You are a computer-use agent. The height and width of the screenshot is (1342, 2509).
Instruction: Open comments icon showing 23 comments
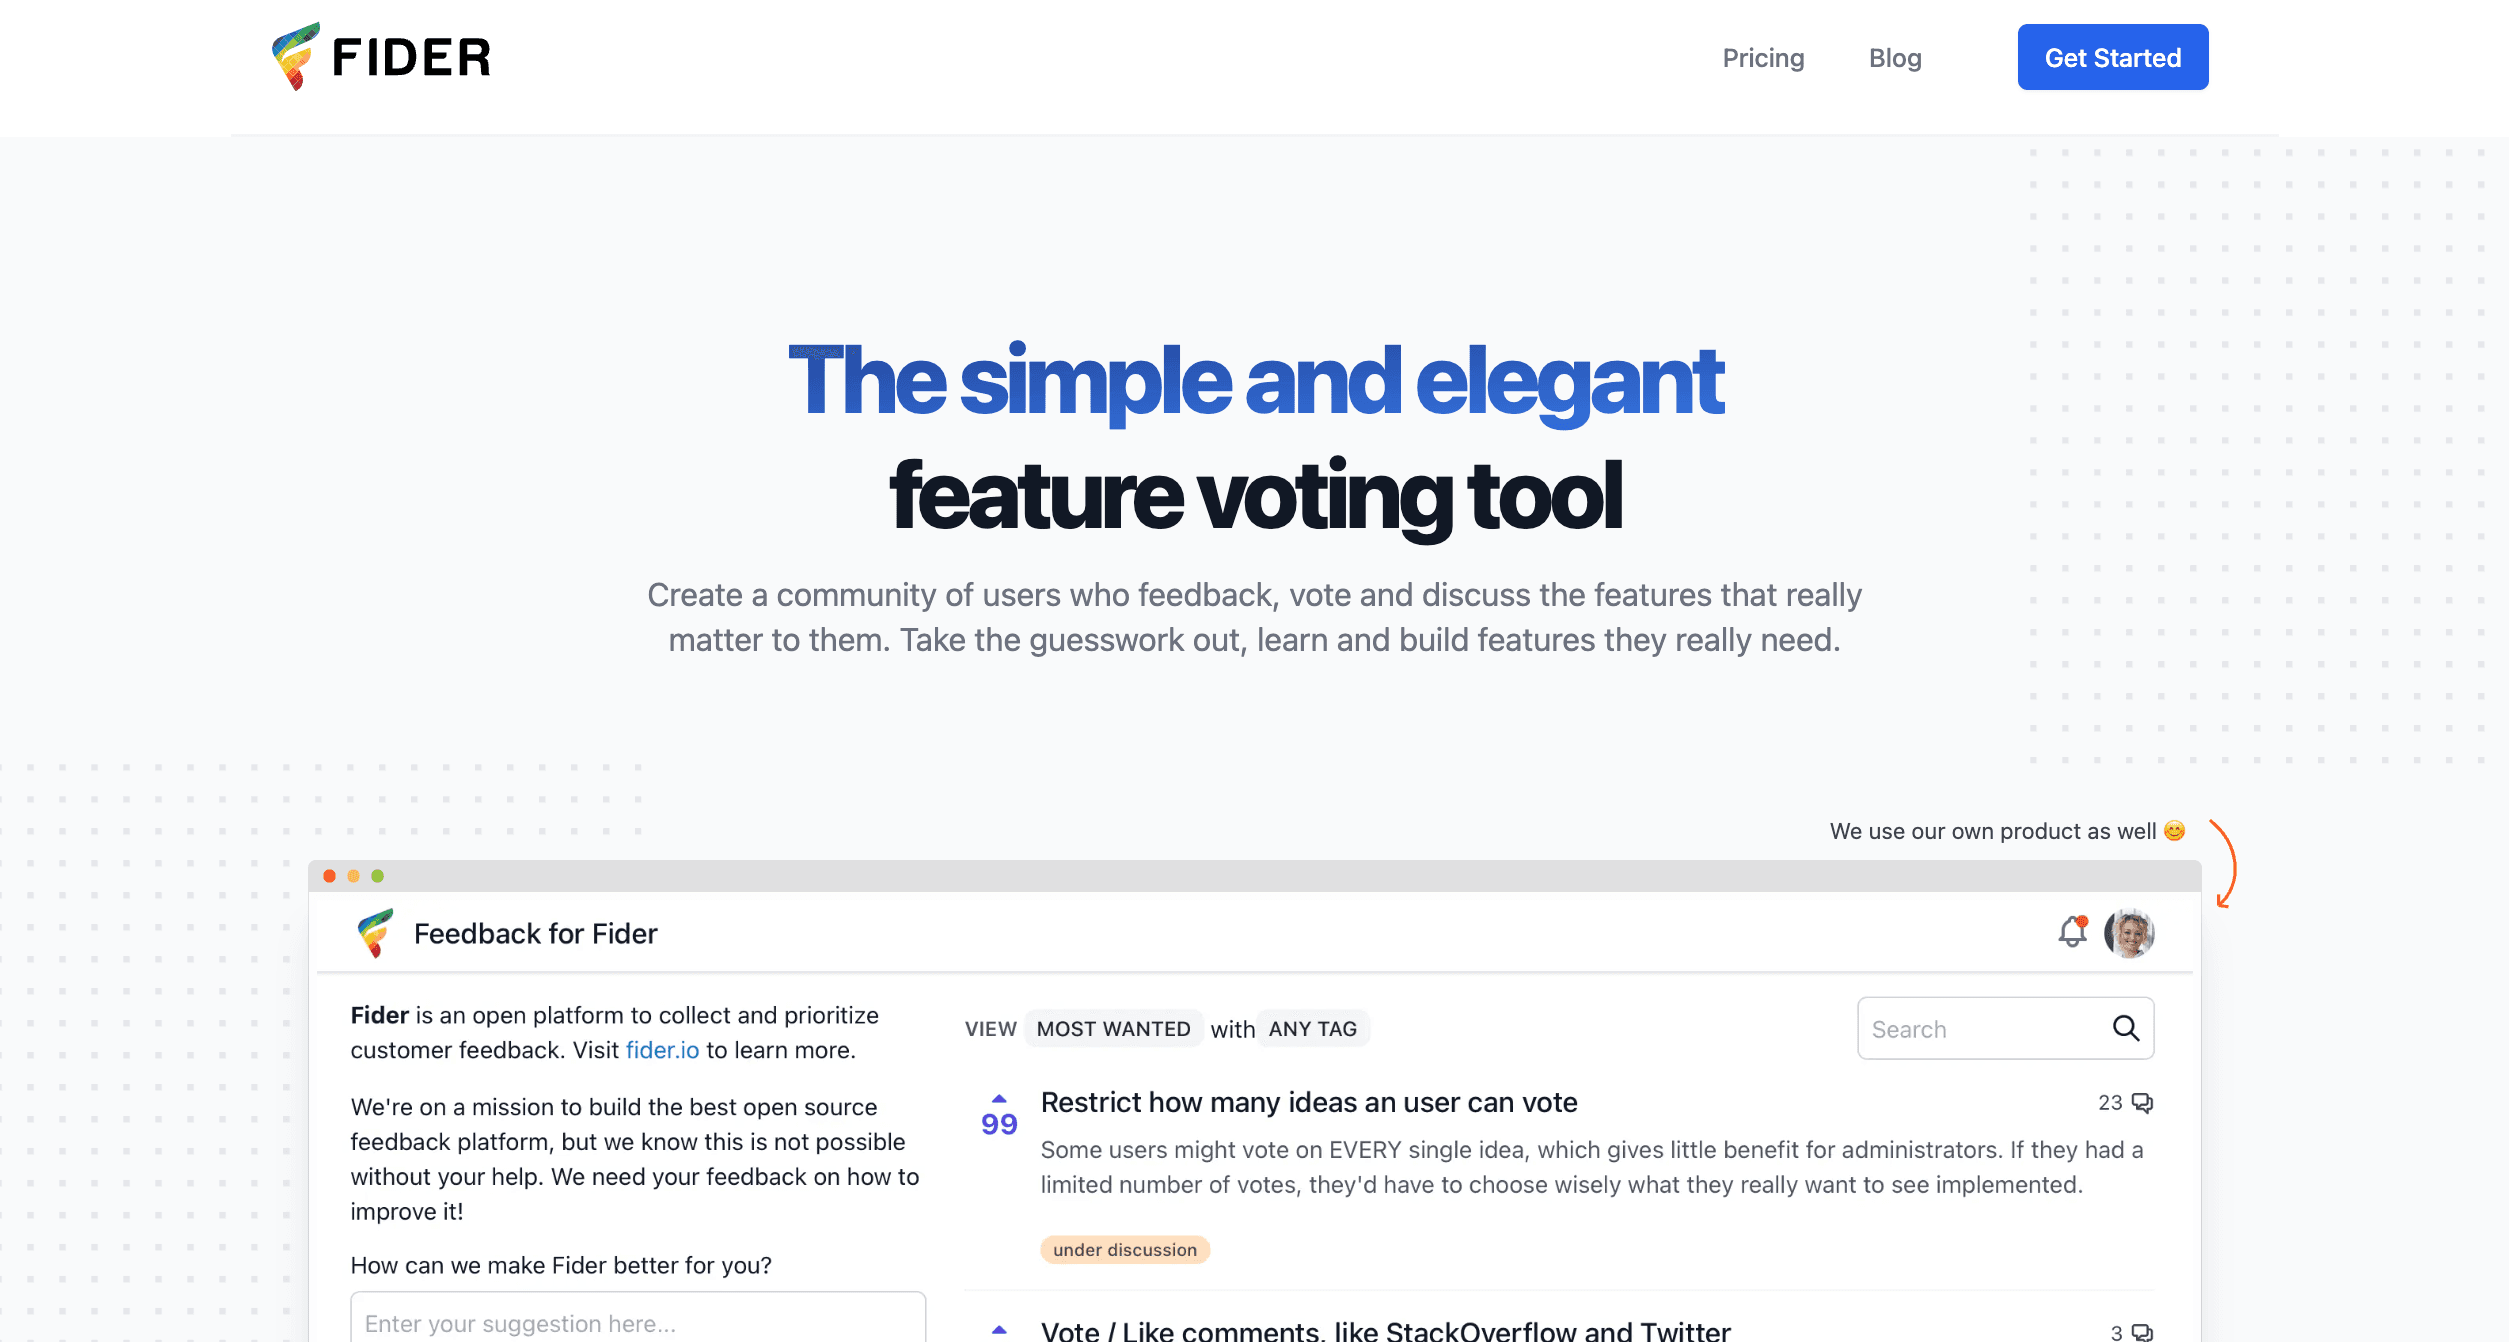[x=2142, y=1102]
